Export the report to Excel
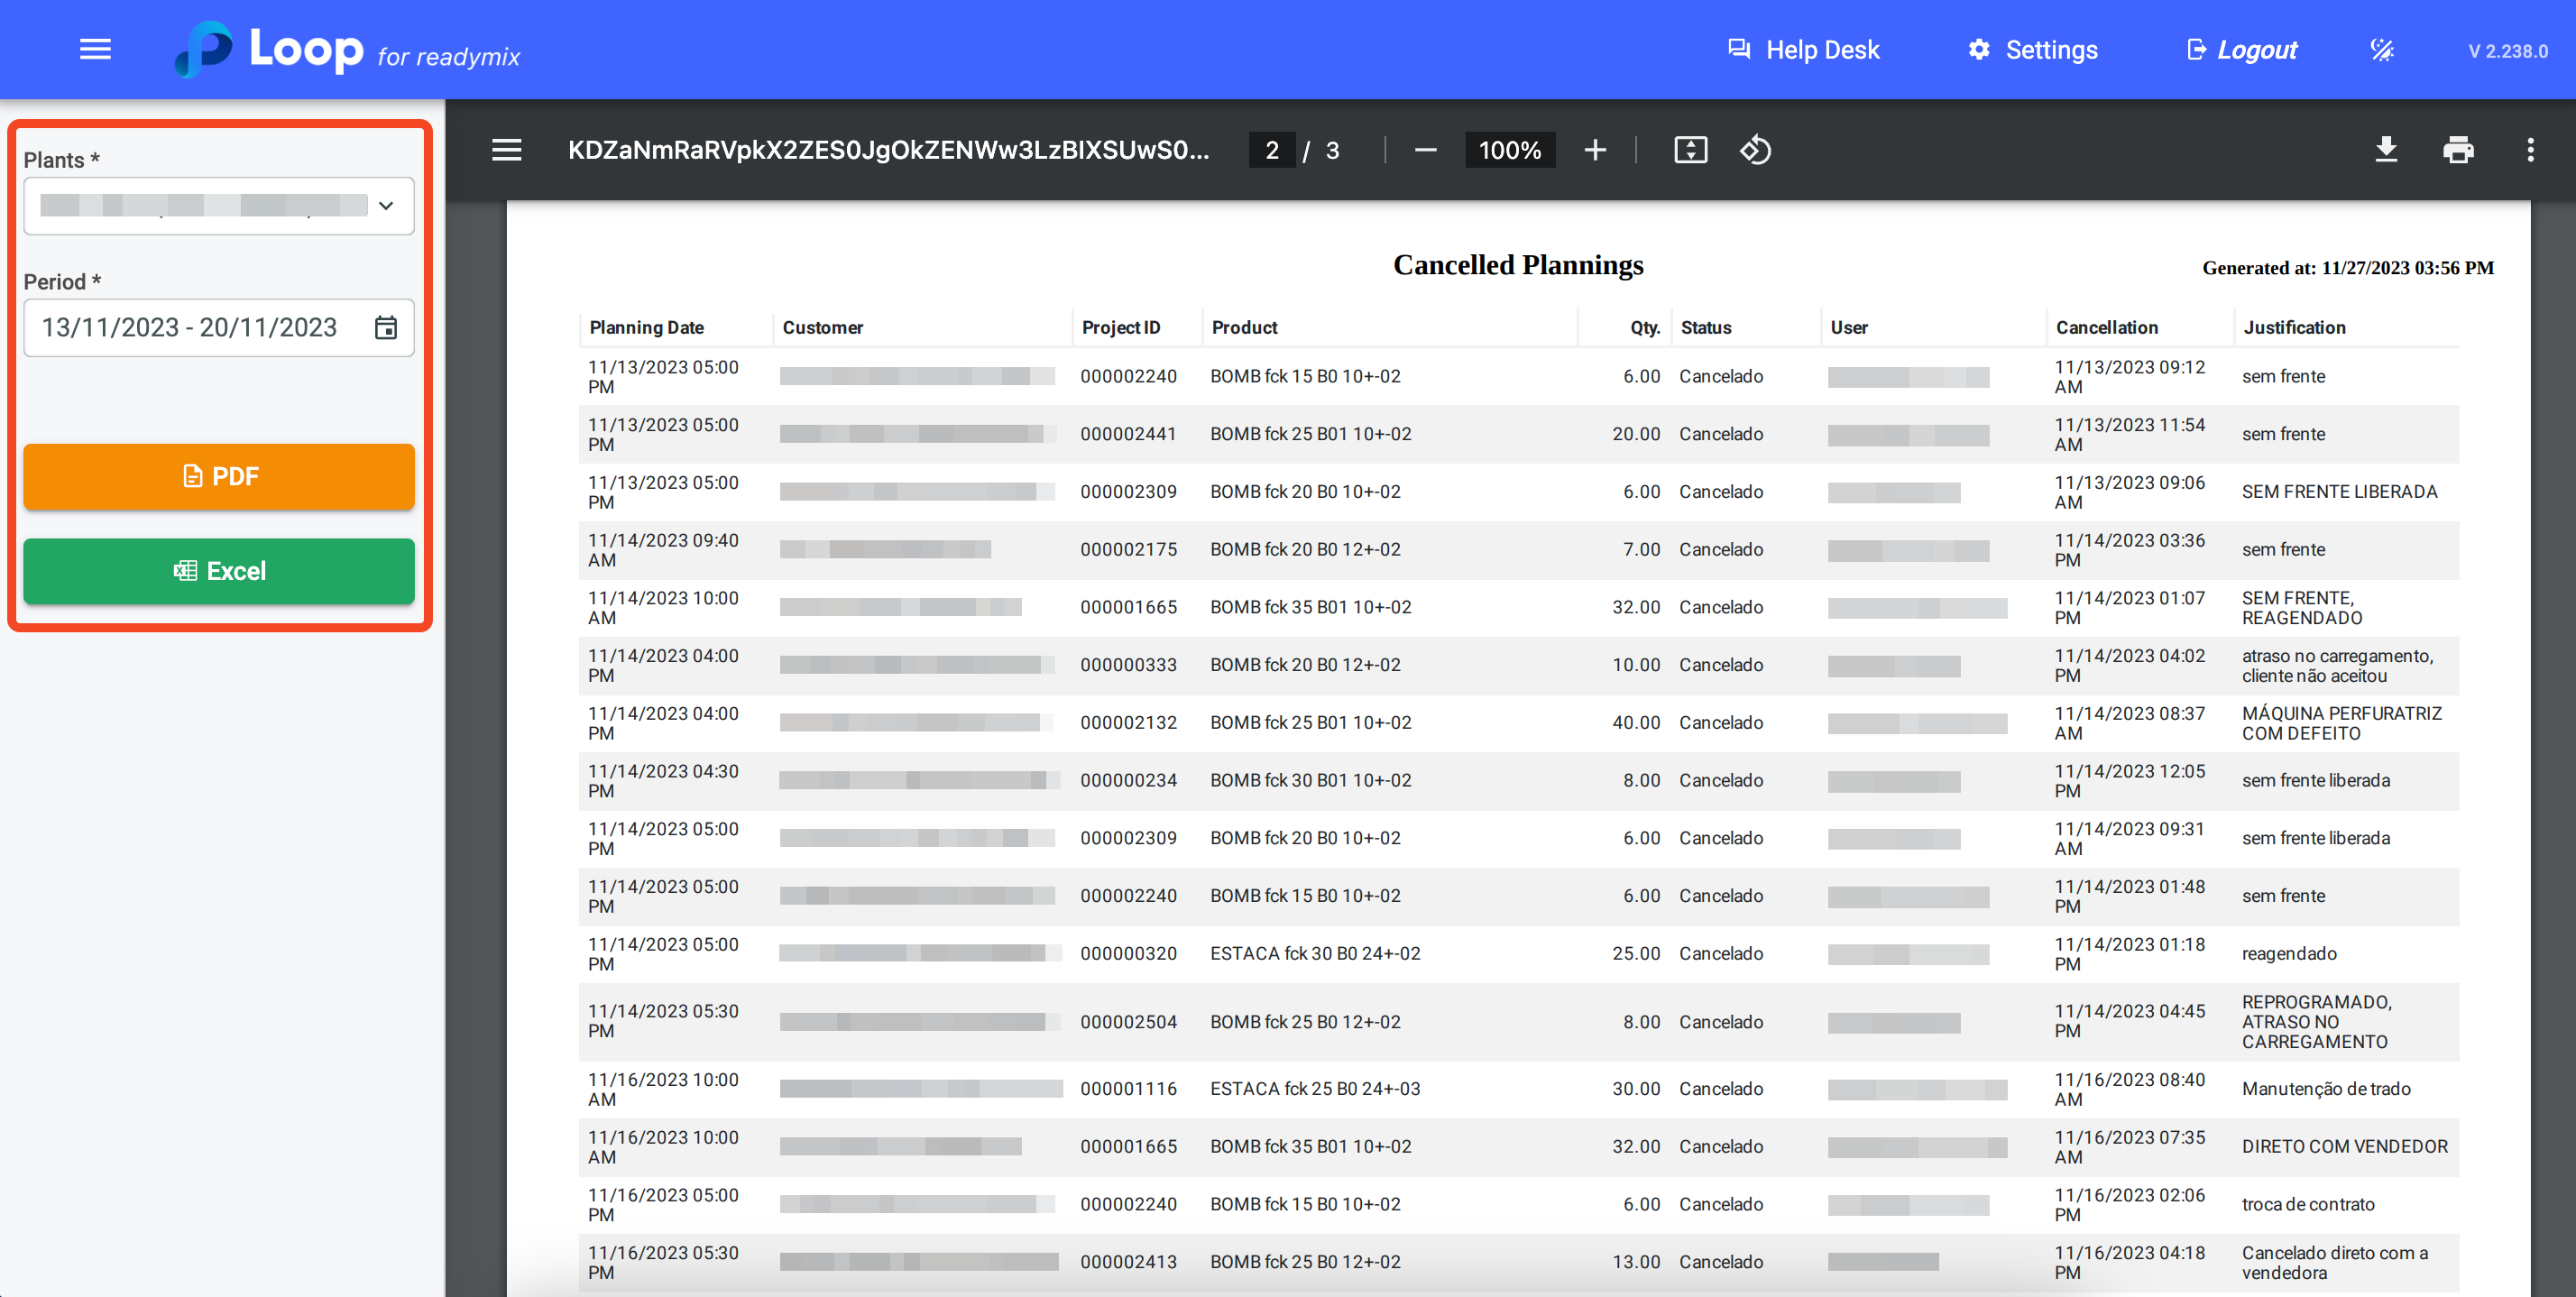 [219, 571]
